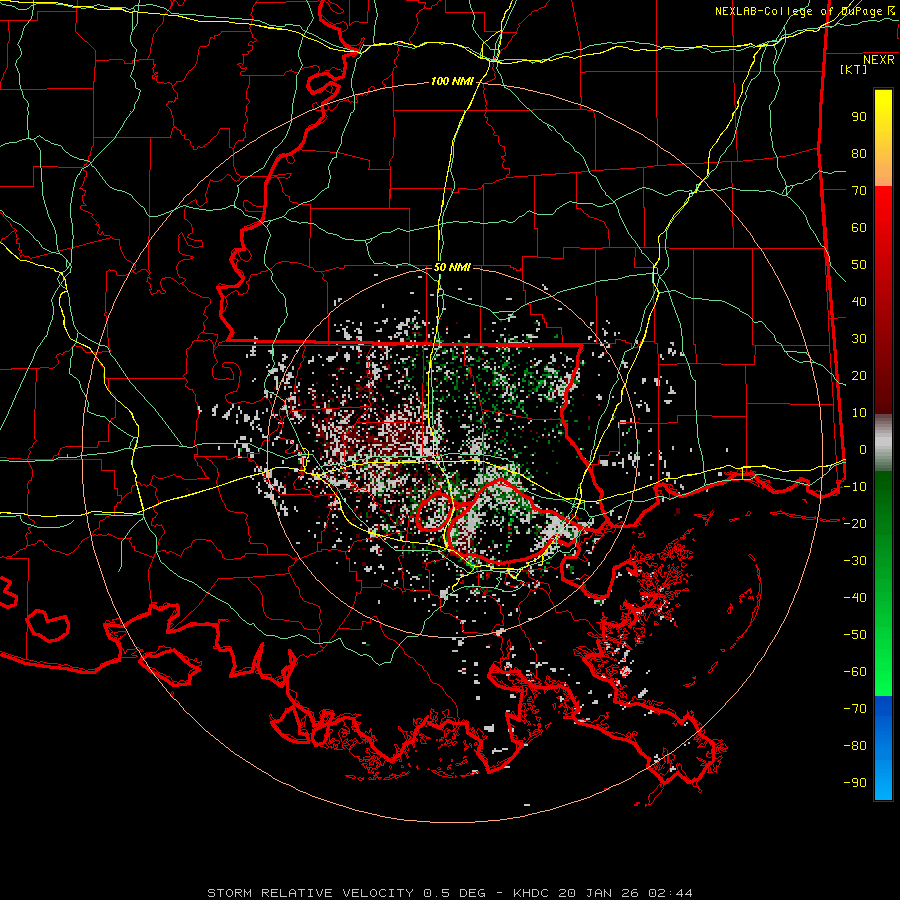Select the 70 value on the velocity scale
Viewport: 900px width, 900px height.
tap(859, 191)
